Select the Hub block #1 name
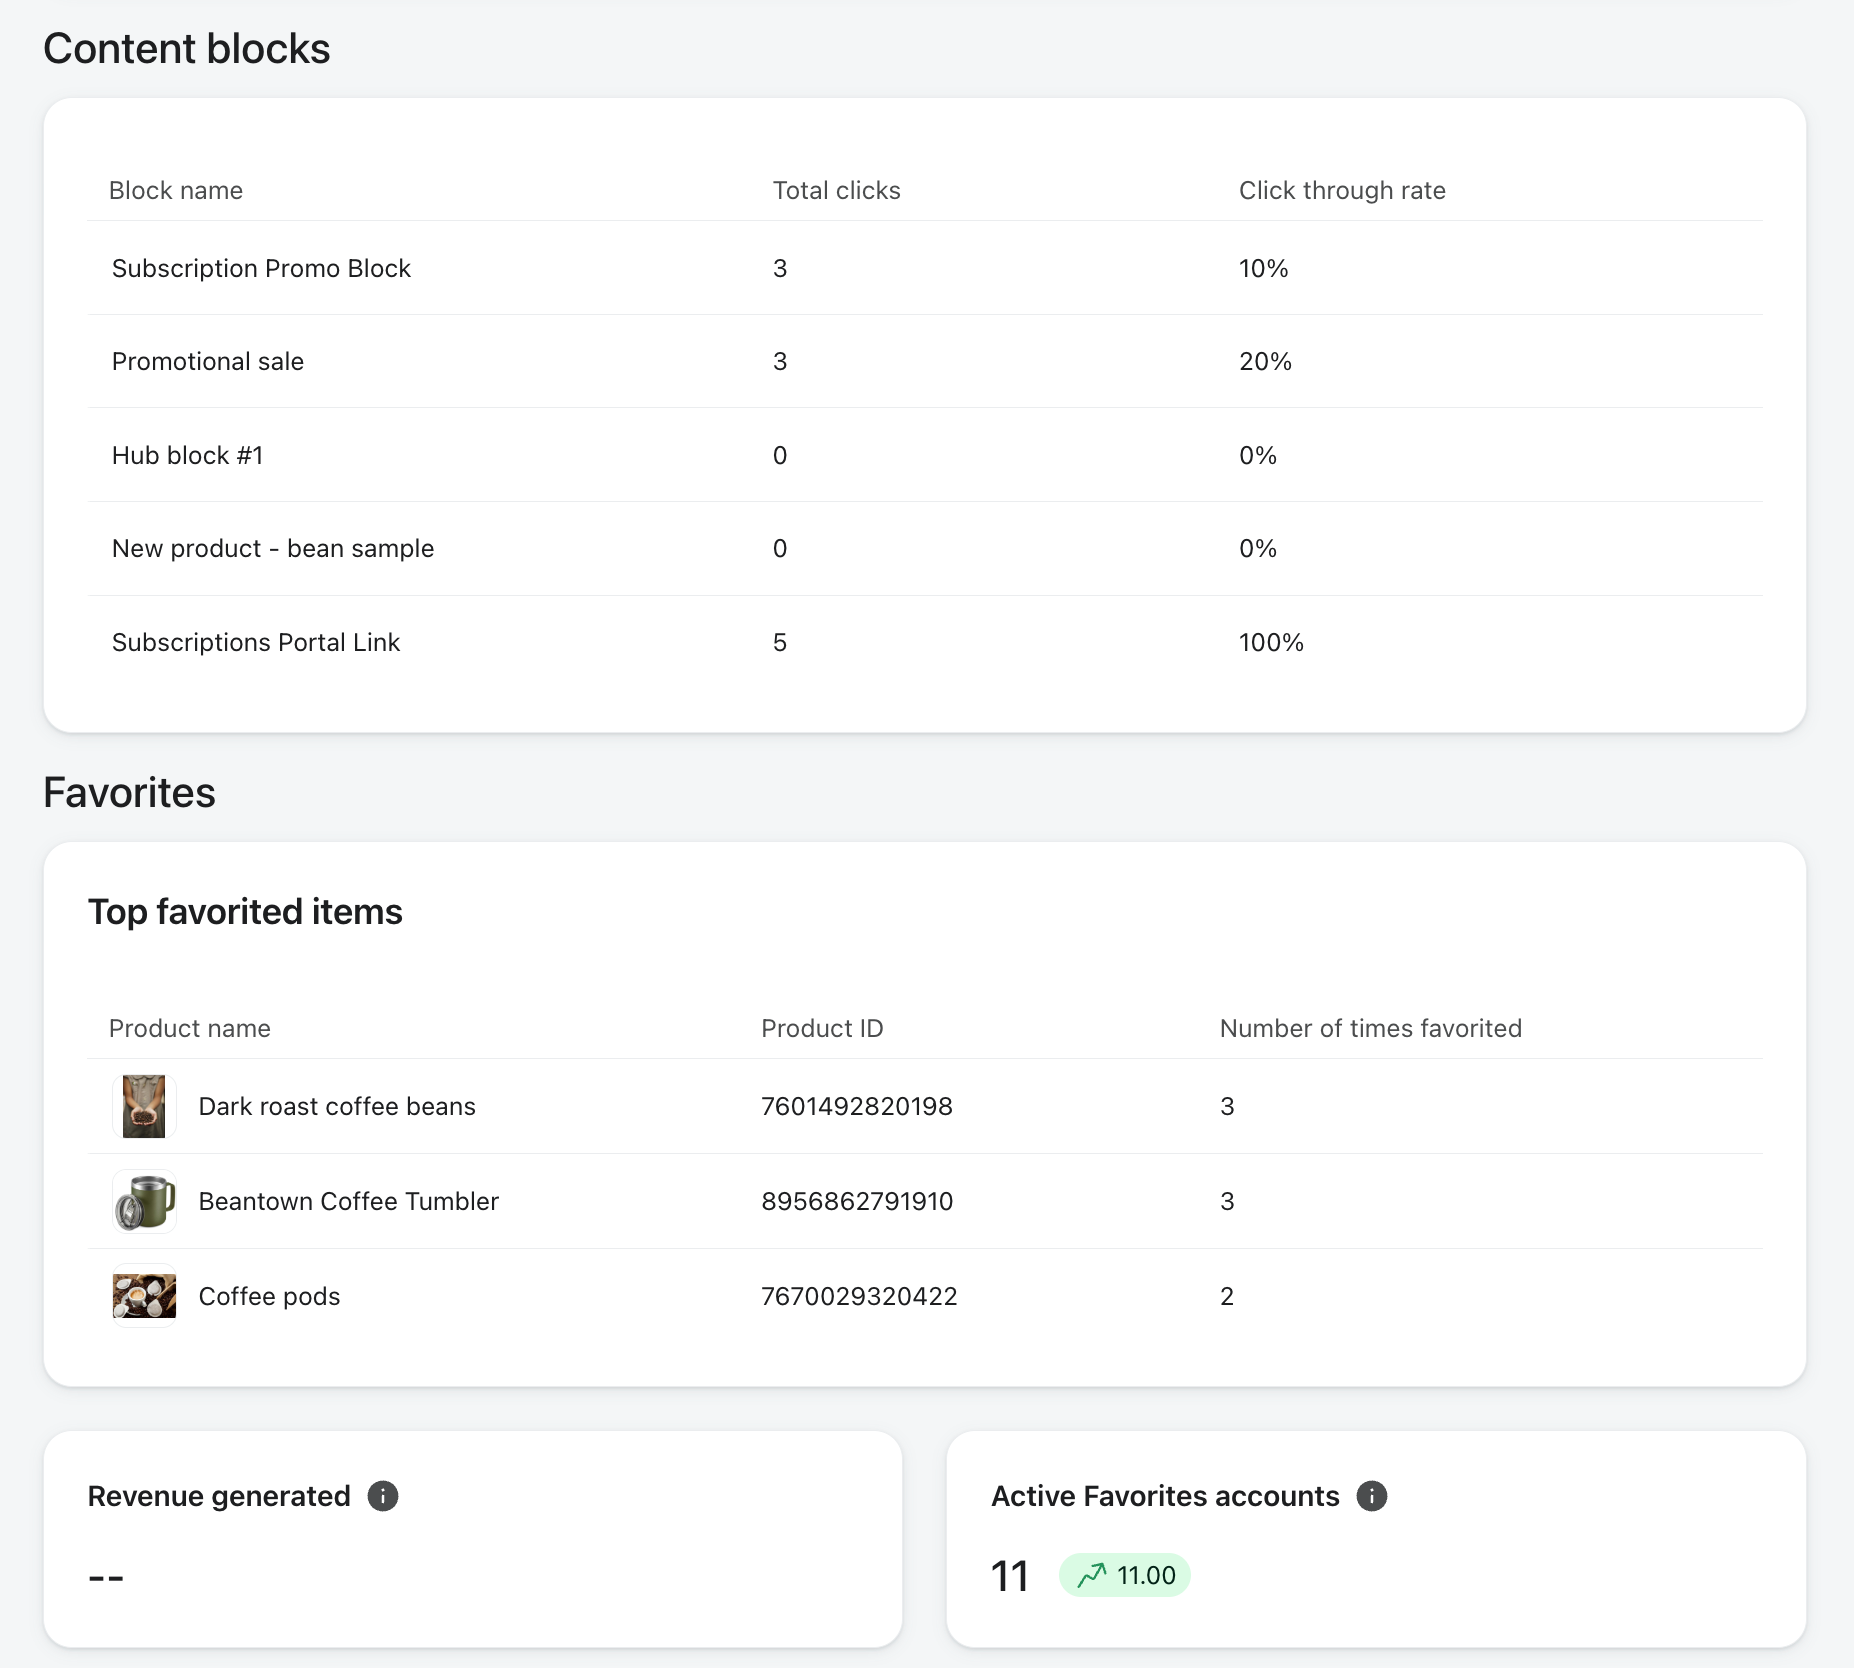This screenshot has width=1854, height=1668. coord(187,455)
